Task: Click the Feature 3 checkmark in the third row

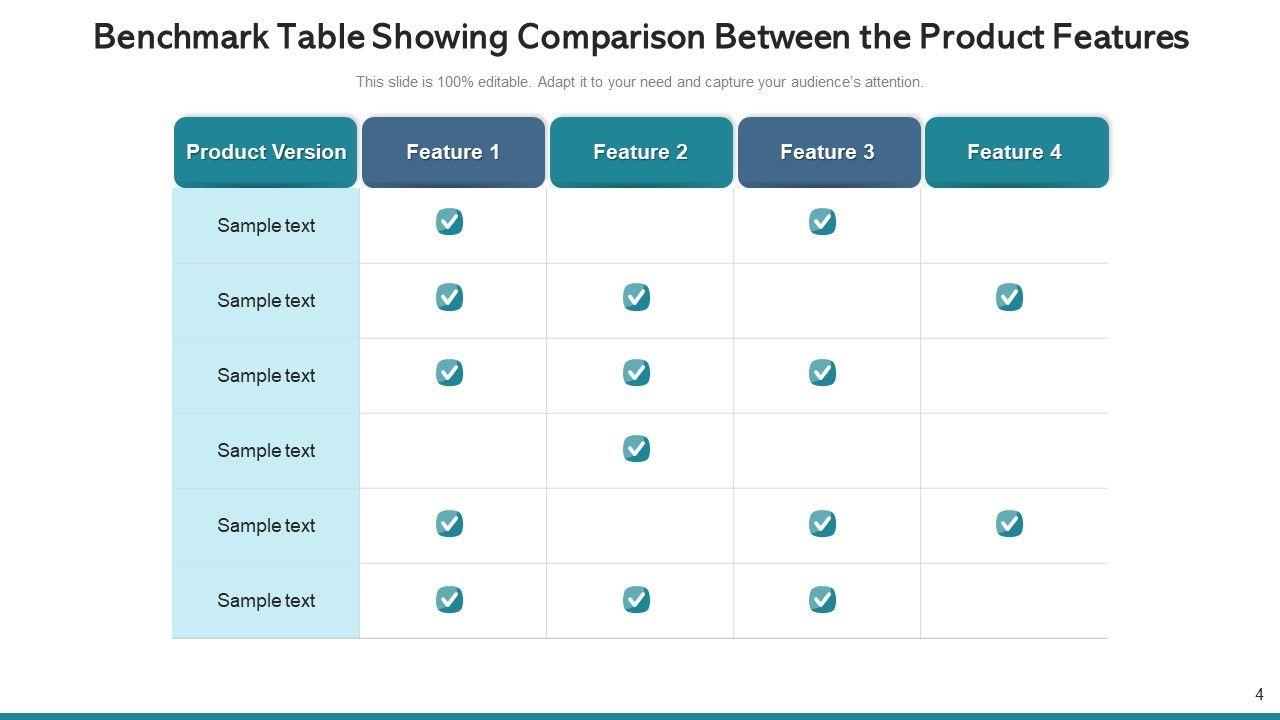Action: coord(822,373)
